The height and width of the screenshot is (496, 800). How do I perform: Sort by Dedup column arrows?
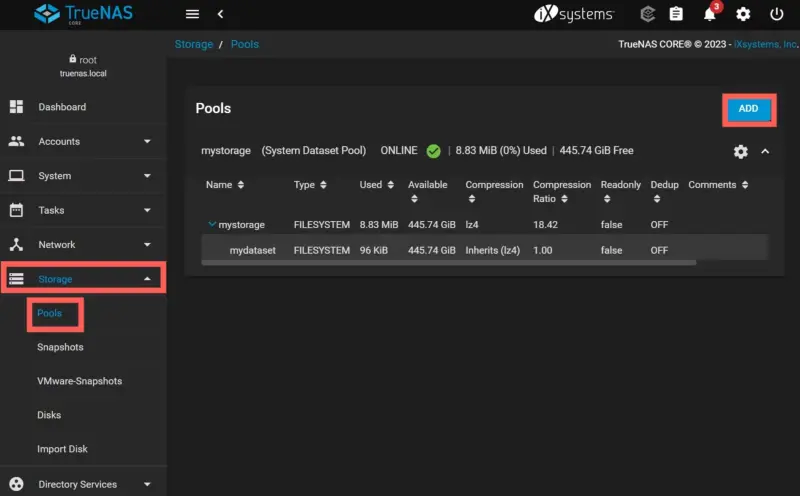click(657, 199)
